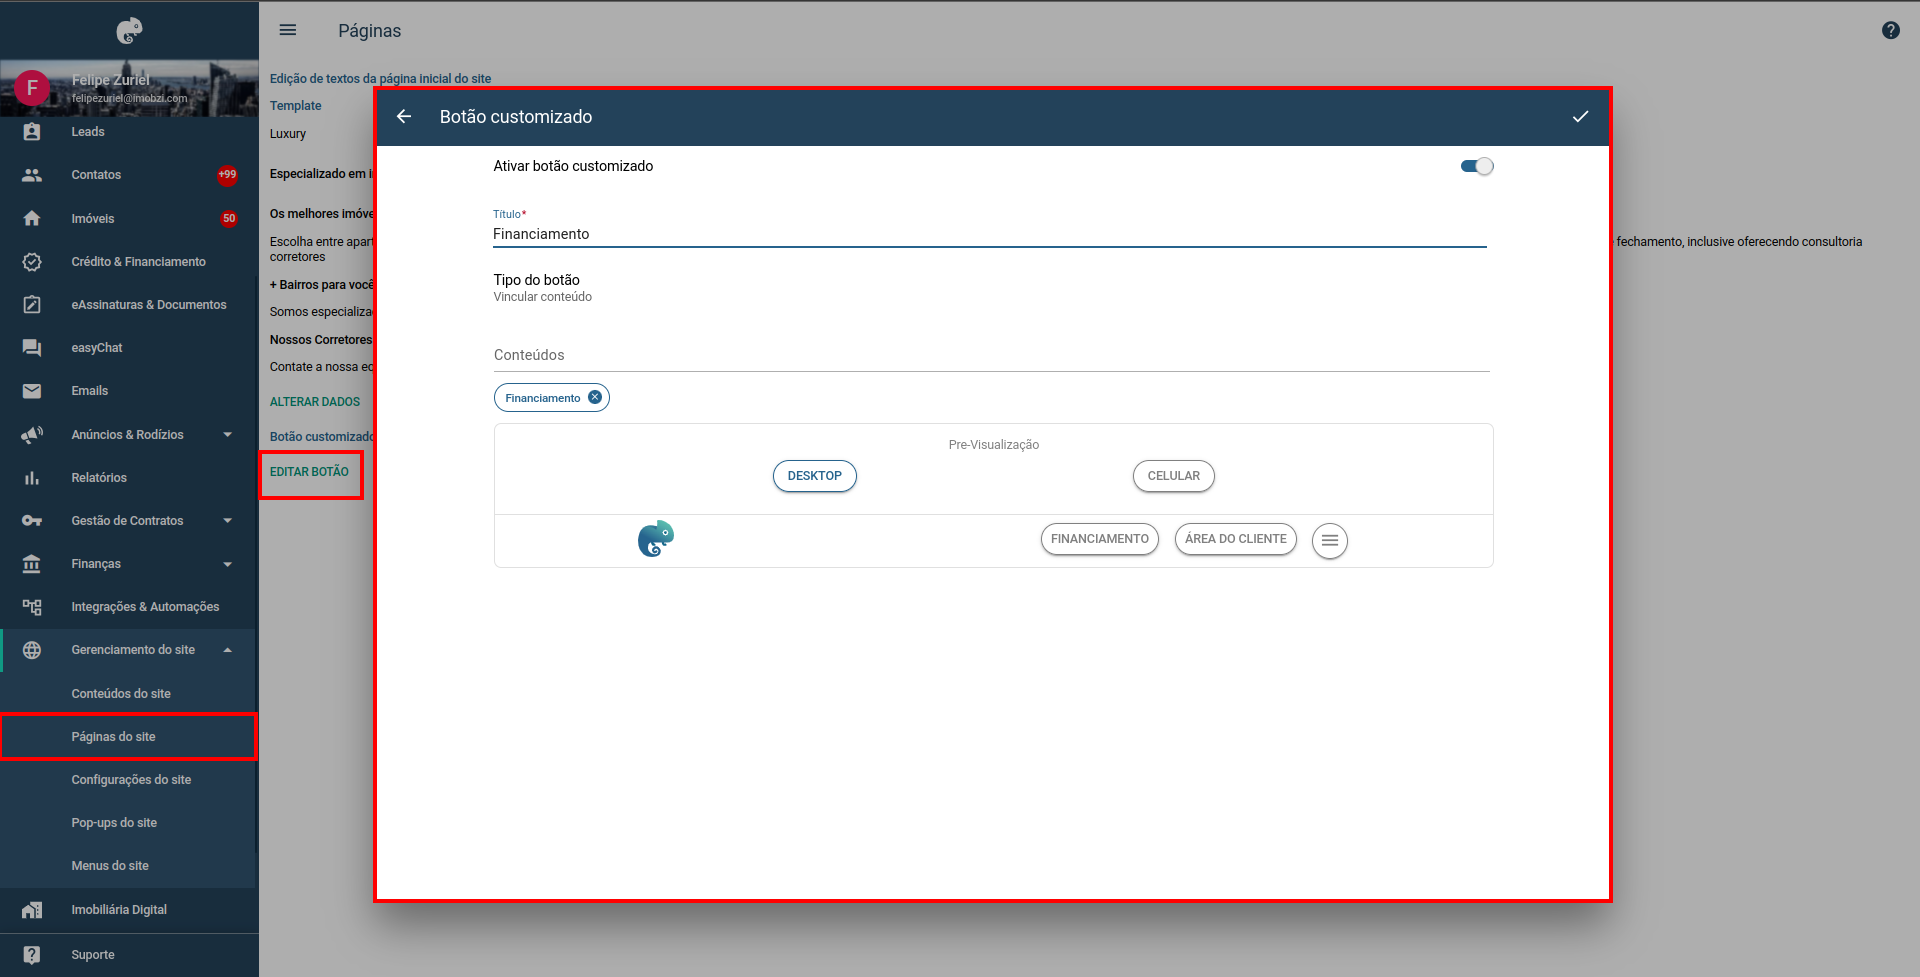
Task: Remove the Financiamento chip with its X icon
Action: (595, 397)
